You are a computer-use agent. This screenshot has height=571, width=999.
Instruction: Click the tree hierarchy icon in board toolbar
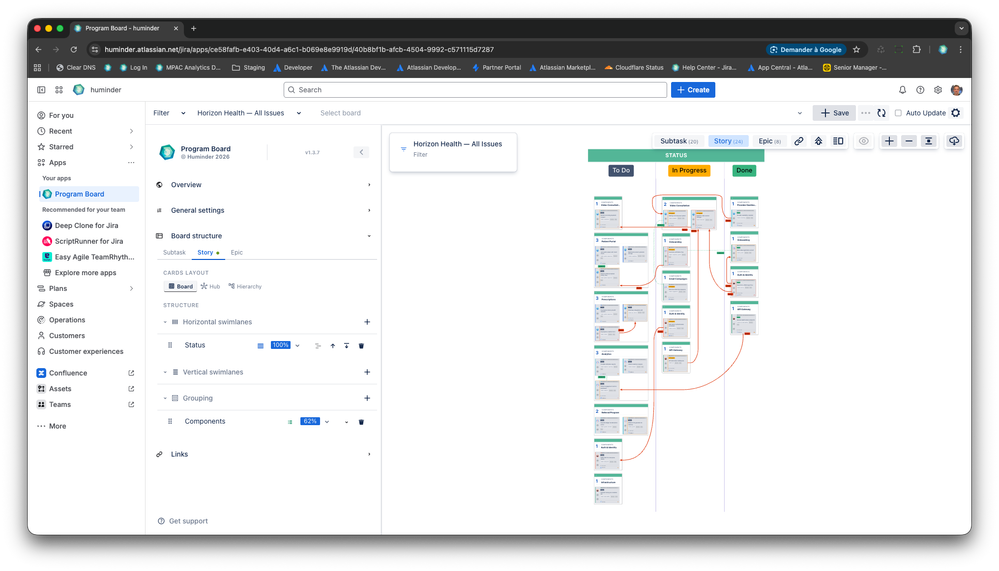(x=819, y=141)
